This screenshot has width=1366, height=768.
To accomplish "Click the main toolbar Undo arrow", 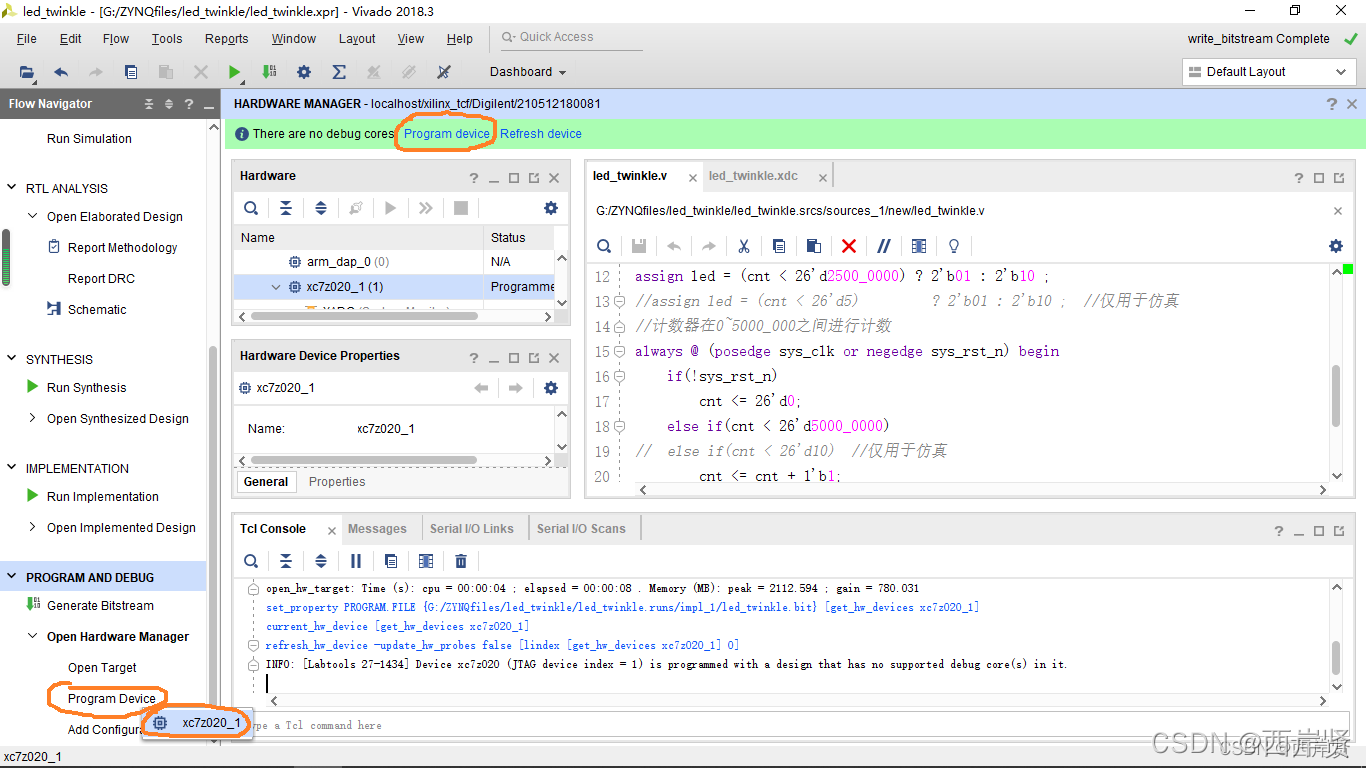I will (x=61, y=72).
